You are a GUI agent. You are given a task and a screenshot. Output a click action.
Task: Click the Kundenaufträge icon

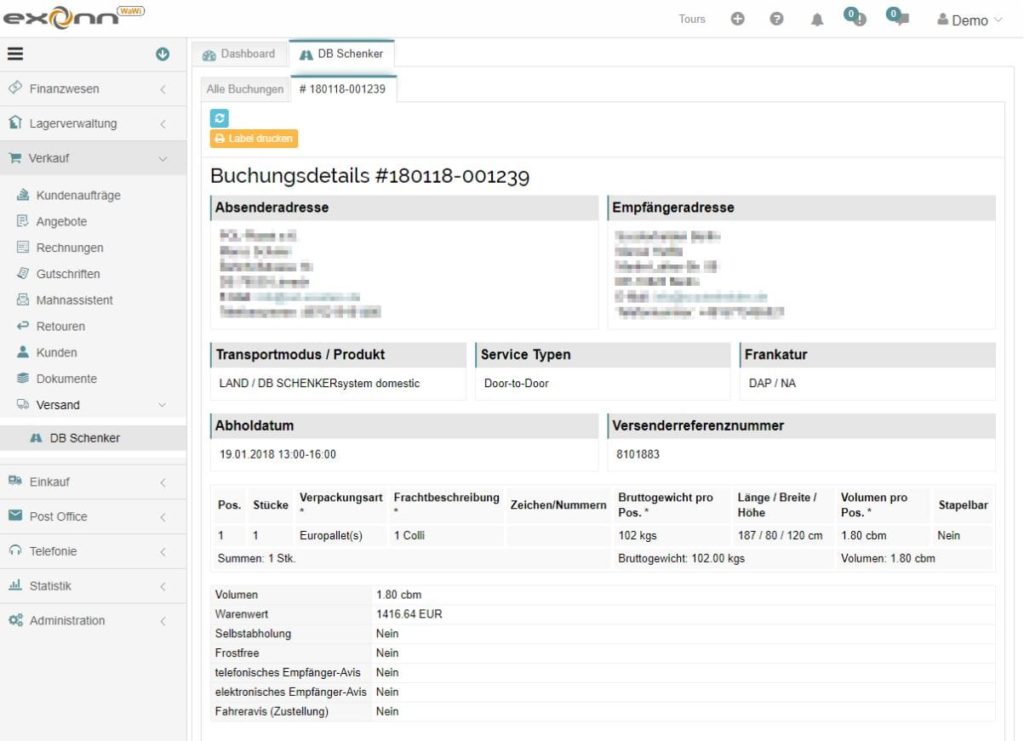click(x=23, y=195)
